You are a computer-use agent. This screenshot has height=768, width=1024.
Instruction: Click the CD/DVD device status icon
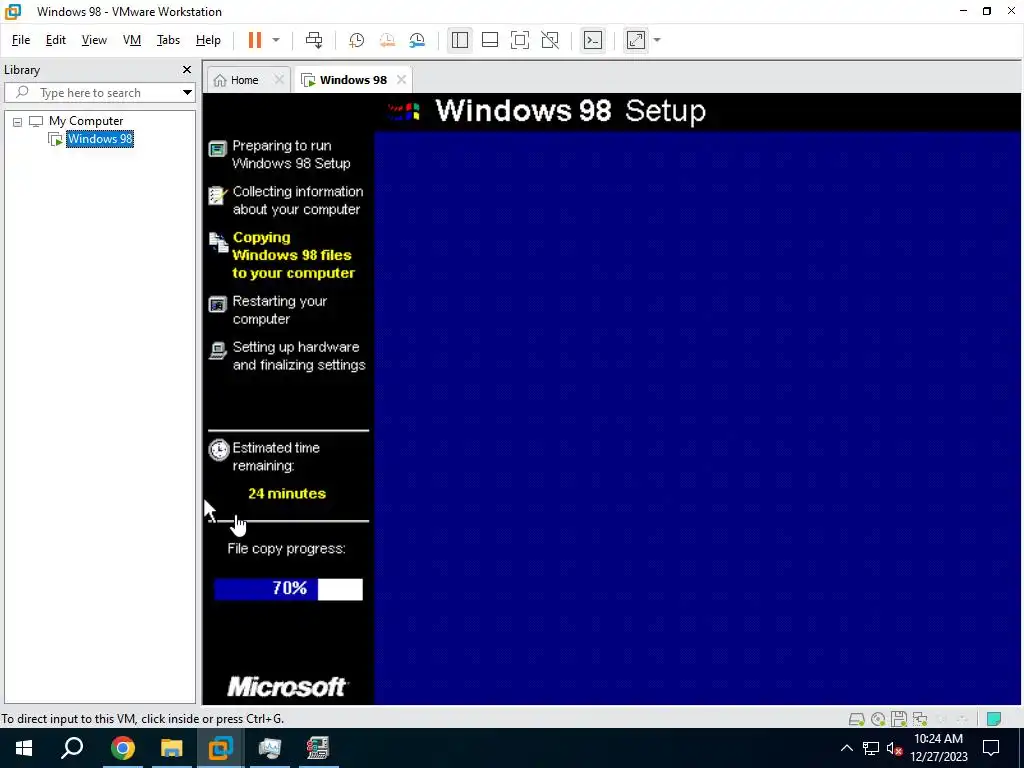[878, 719]
